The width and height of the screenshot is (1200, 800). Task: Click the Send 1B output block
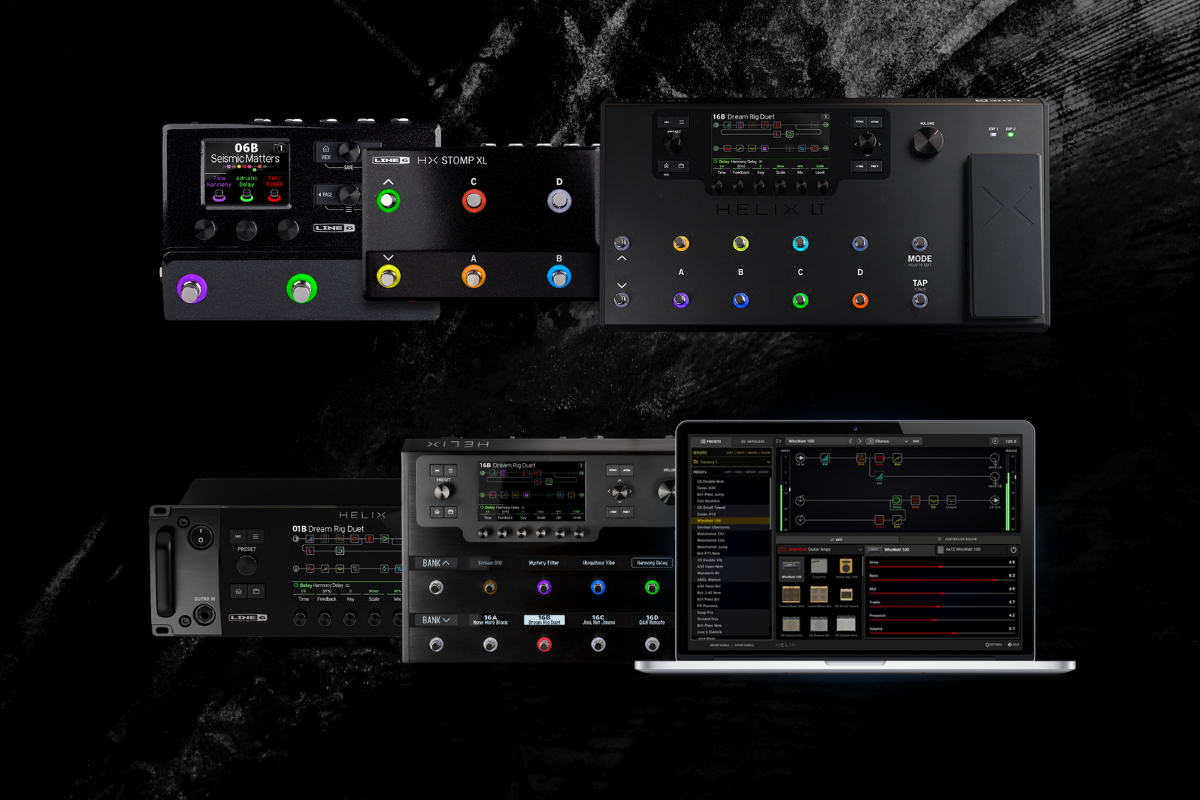994,477
